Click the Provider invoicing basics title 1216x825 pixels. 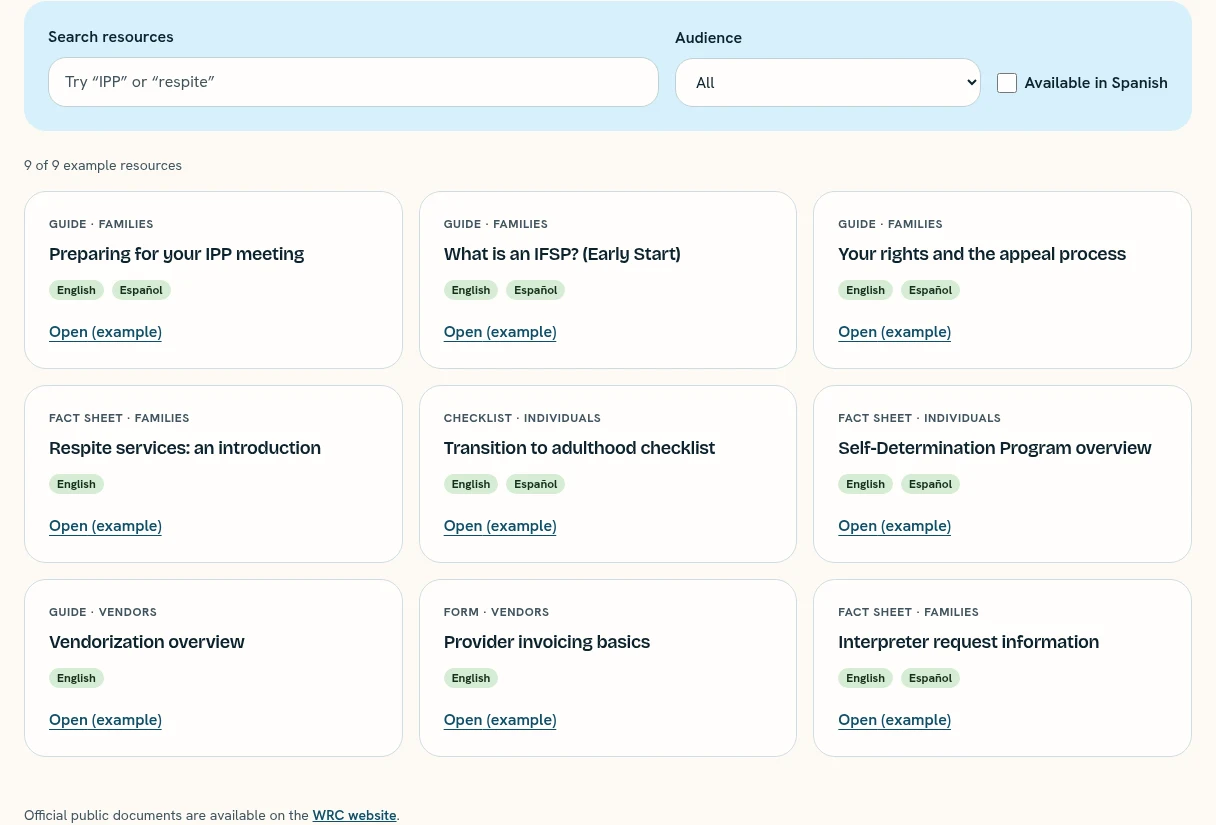(x=547, y=642)
